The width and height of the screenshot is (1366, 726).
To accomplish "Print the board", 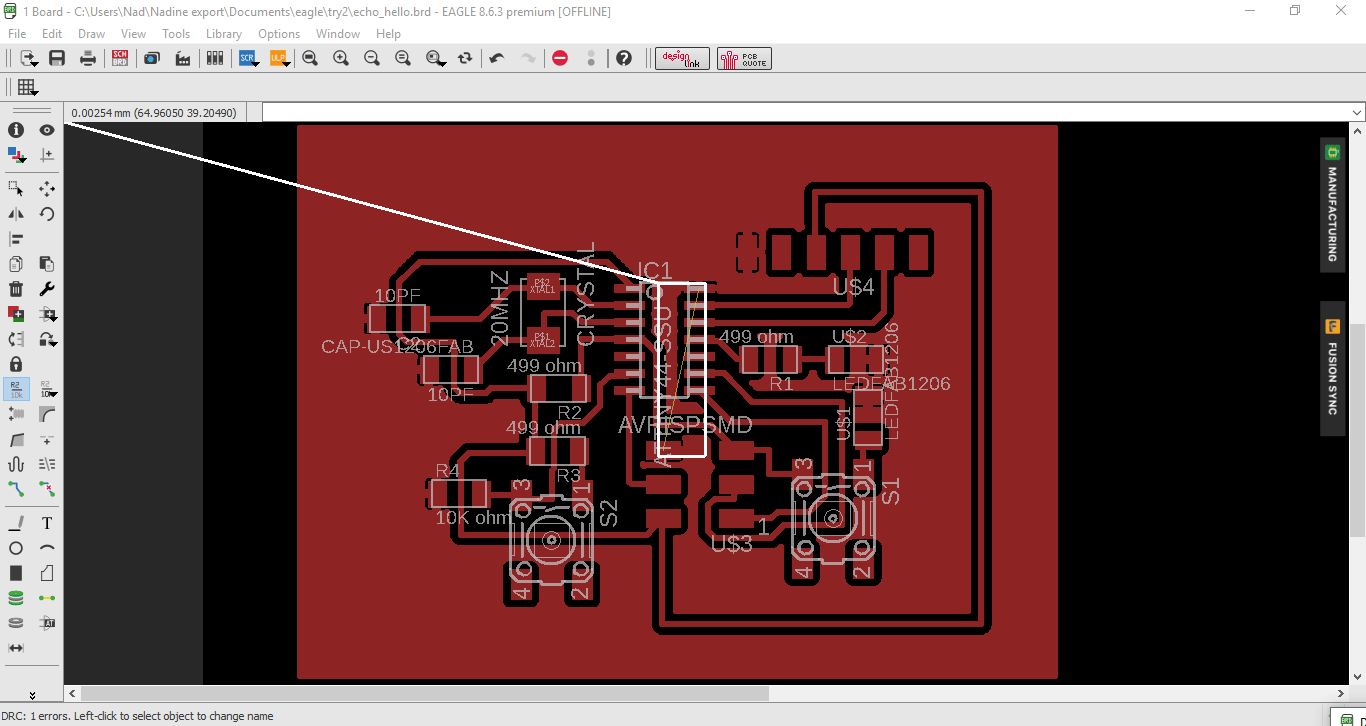I will pos(88,58).
